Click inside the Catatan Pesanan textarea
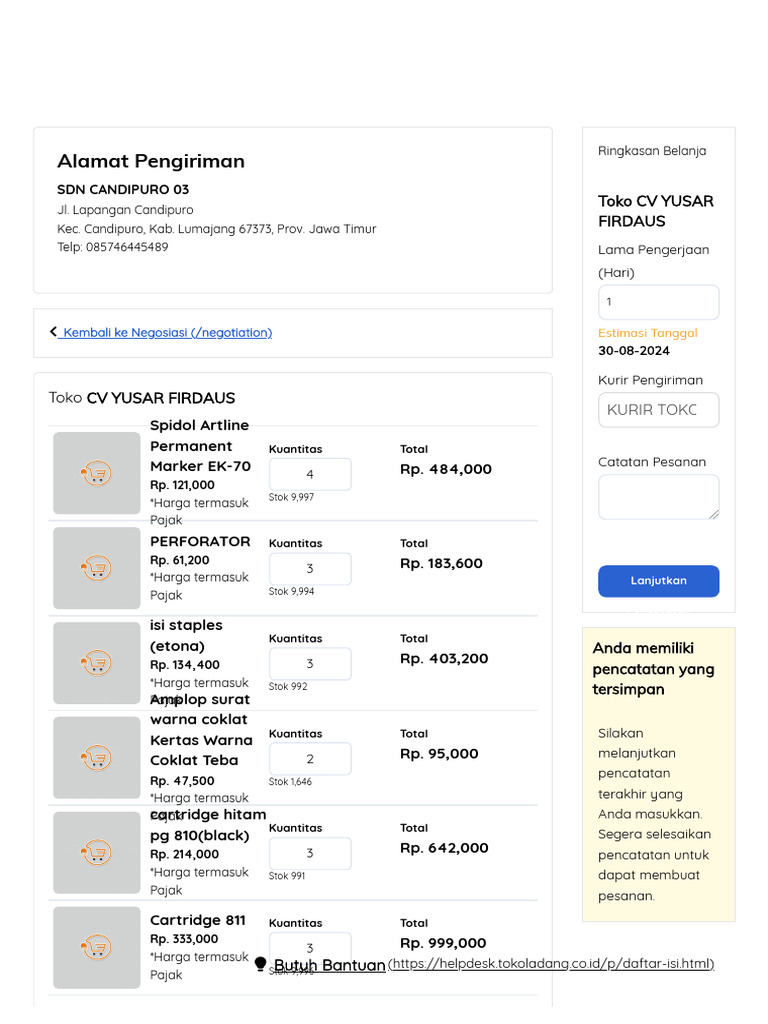 pos(657,496)
